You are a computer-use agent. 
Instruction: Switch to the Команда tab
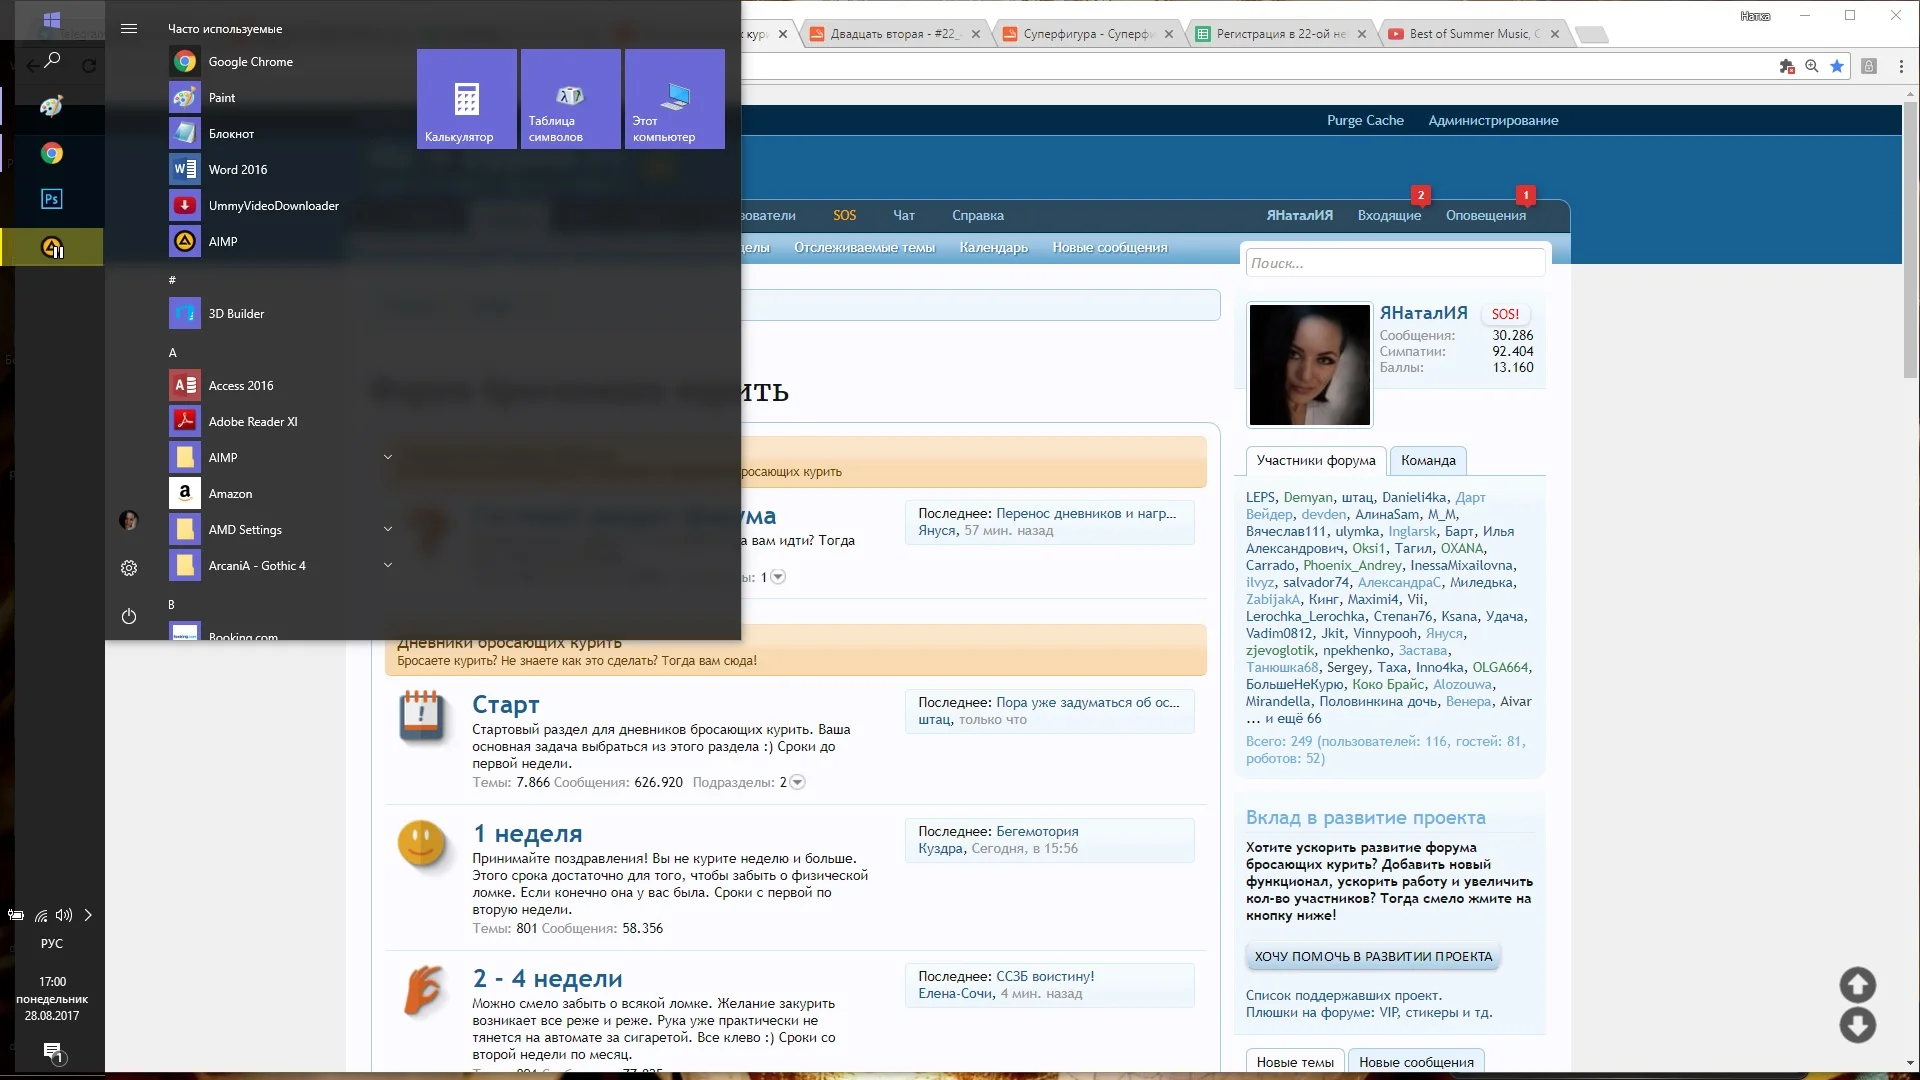[1427, 461]
